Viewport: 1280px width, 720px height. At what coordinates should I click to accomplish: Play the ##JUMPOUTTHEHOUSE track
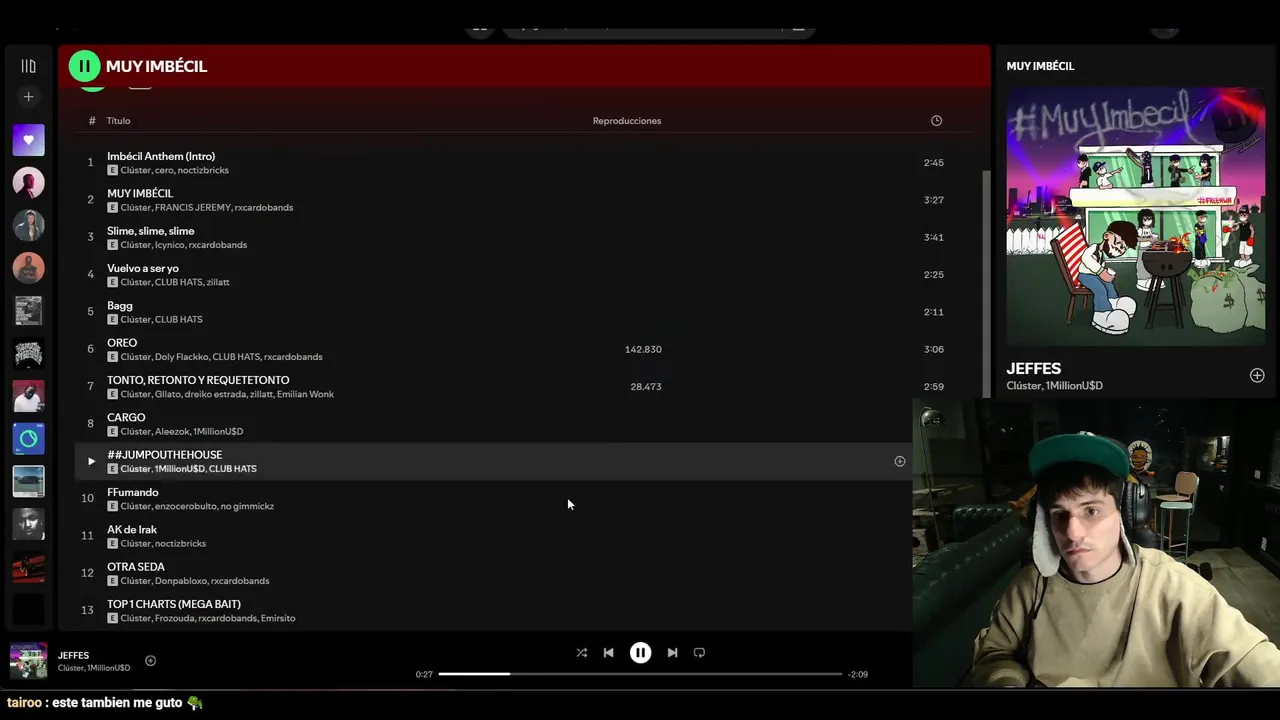click(x=91, y=461)
